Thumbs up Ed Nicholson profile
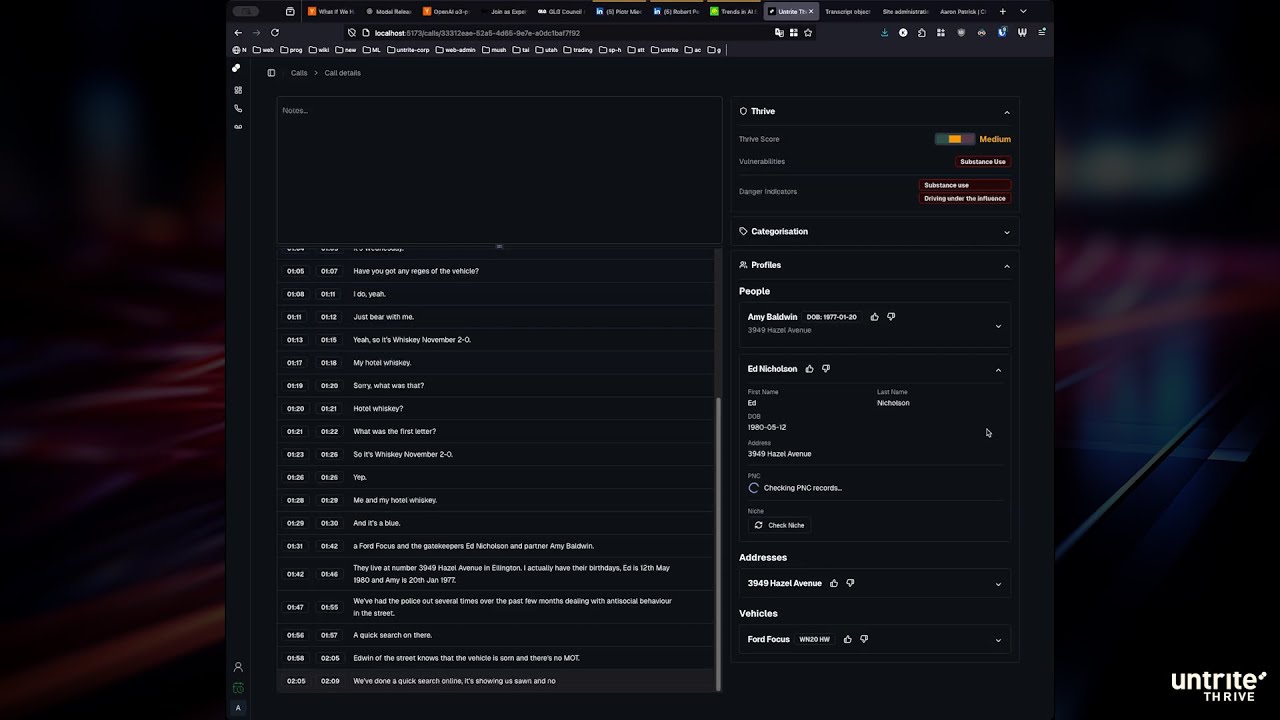 (x=809, y=369)
